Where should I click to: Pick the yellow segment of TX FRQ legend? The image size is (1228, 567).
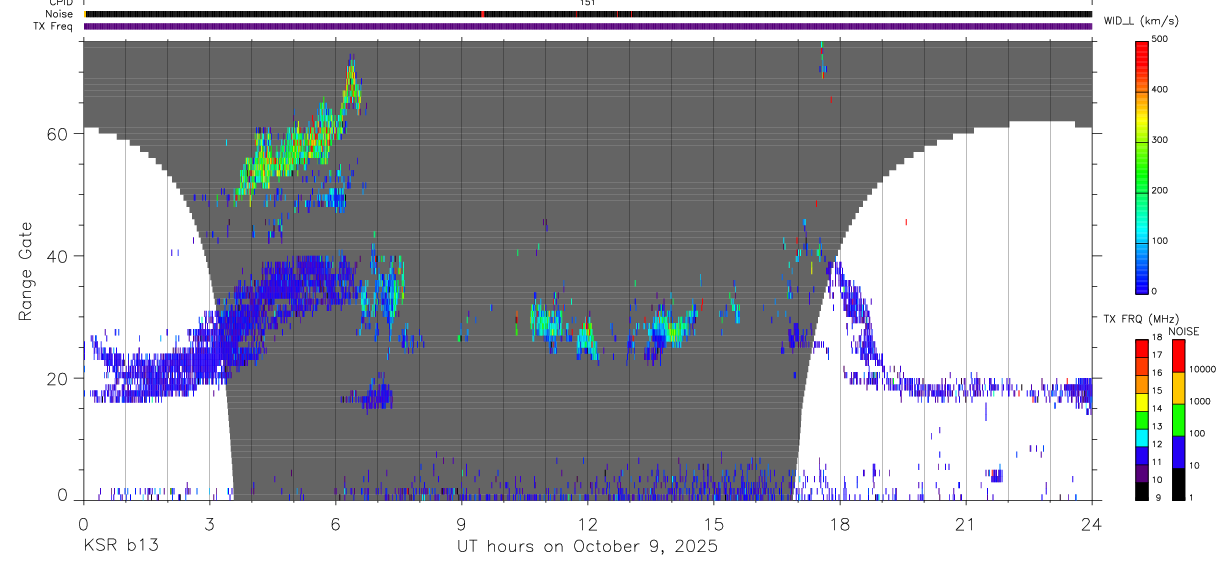pyautogui.click(x=1142, y=402)
